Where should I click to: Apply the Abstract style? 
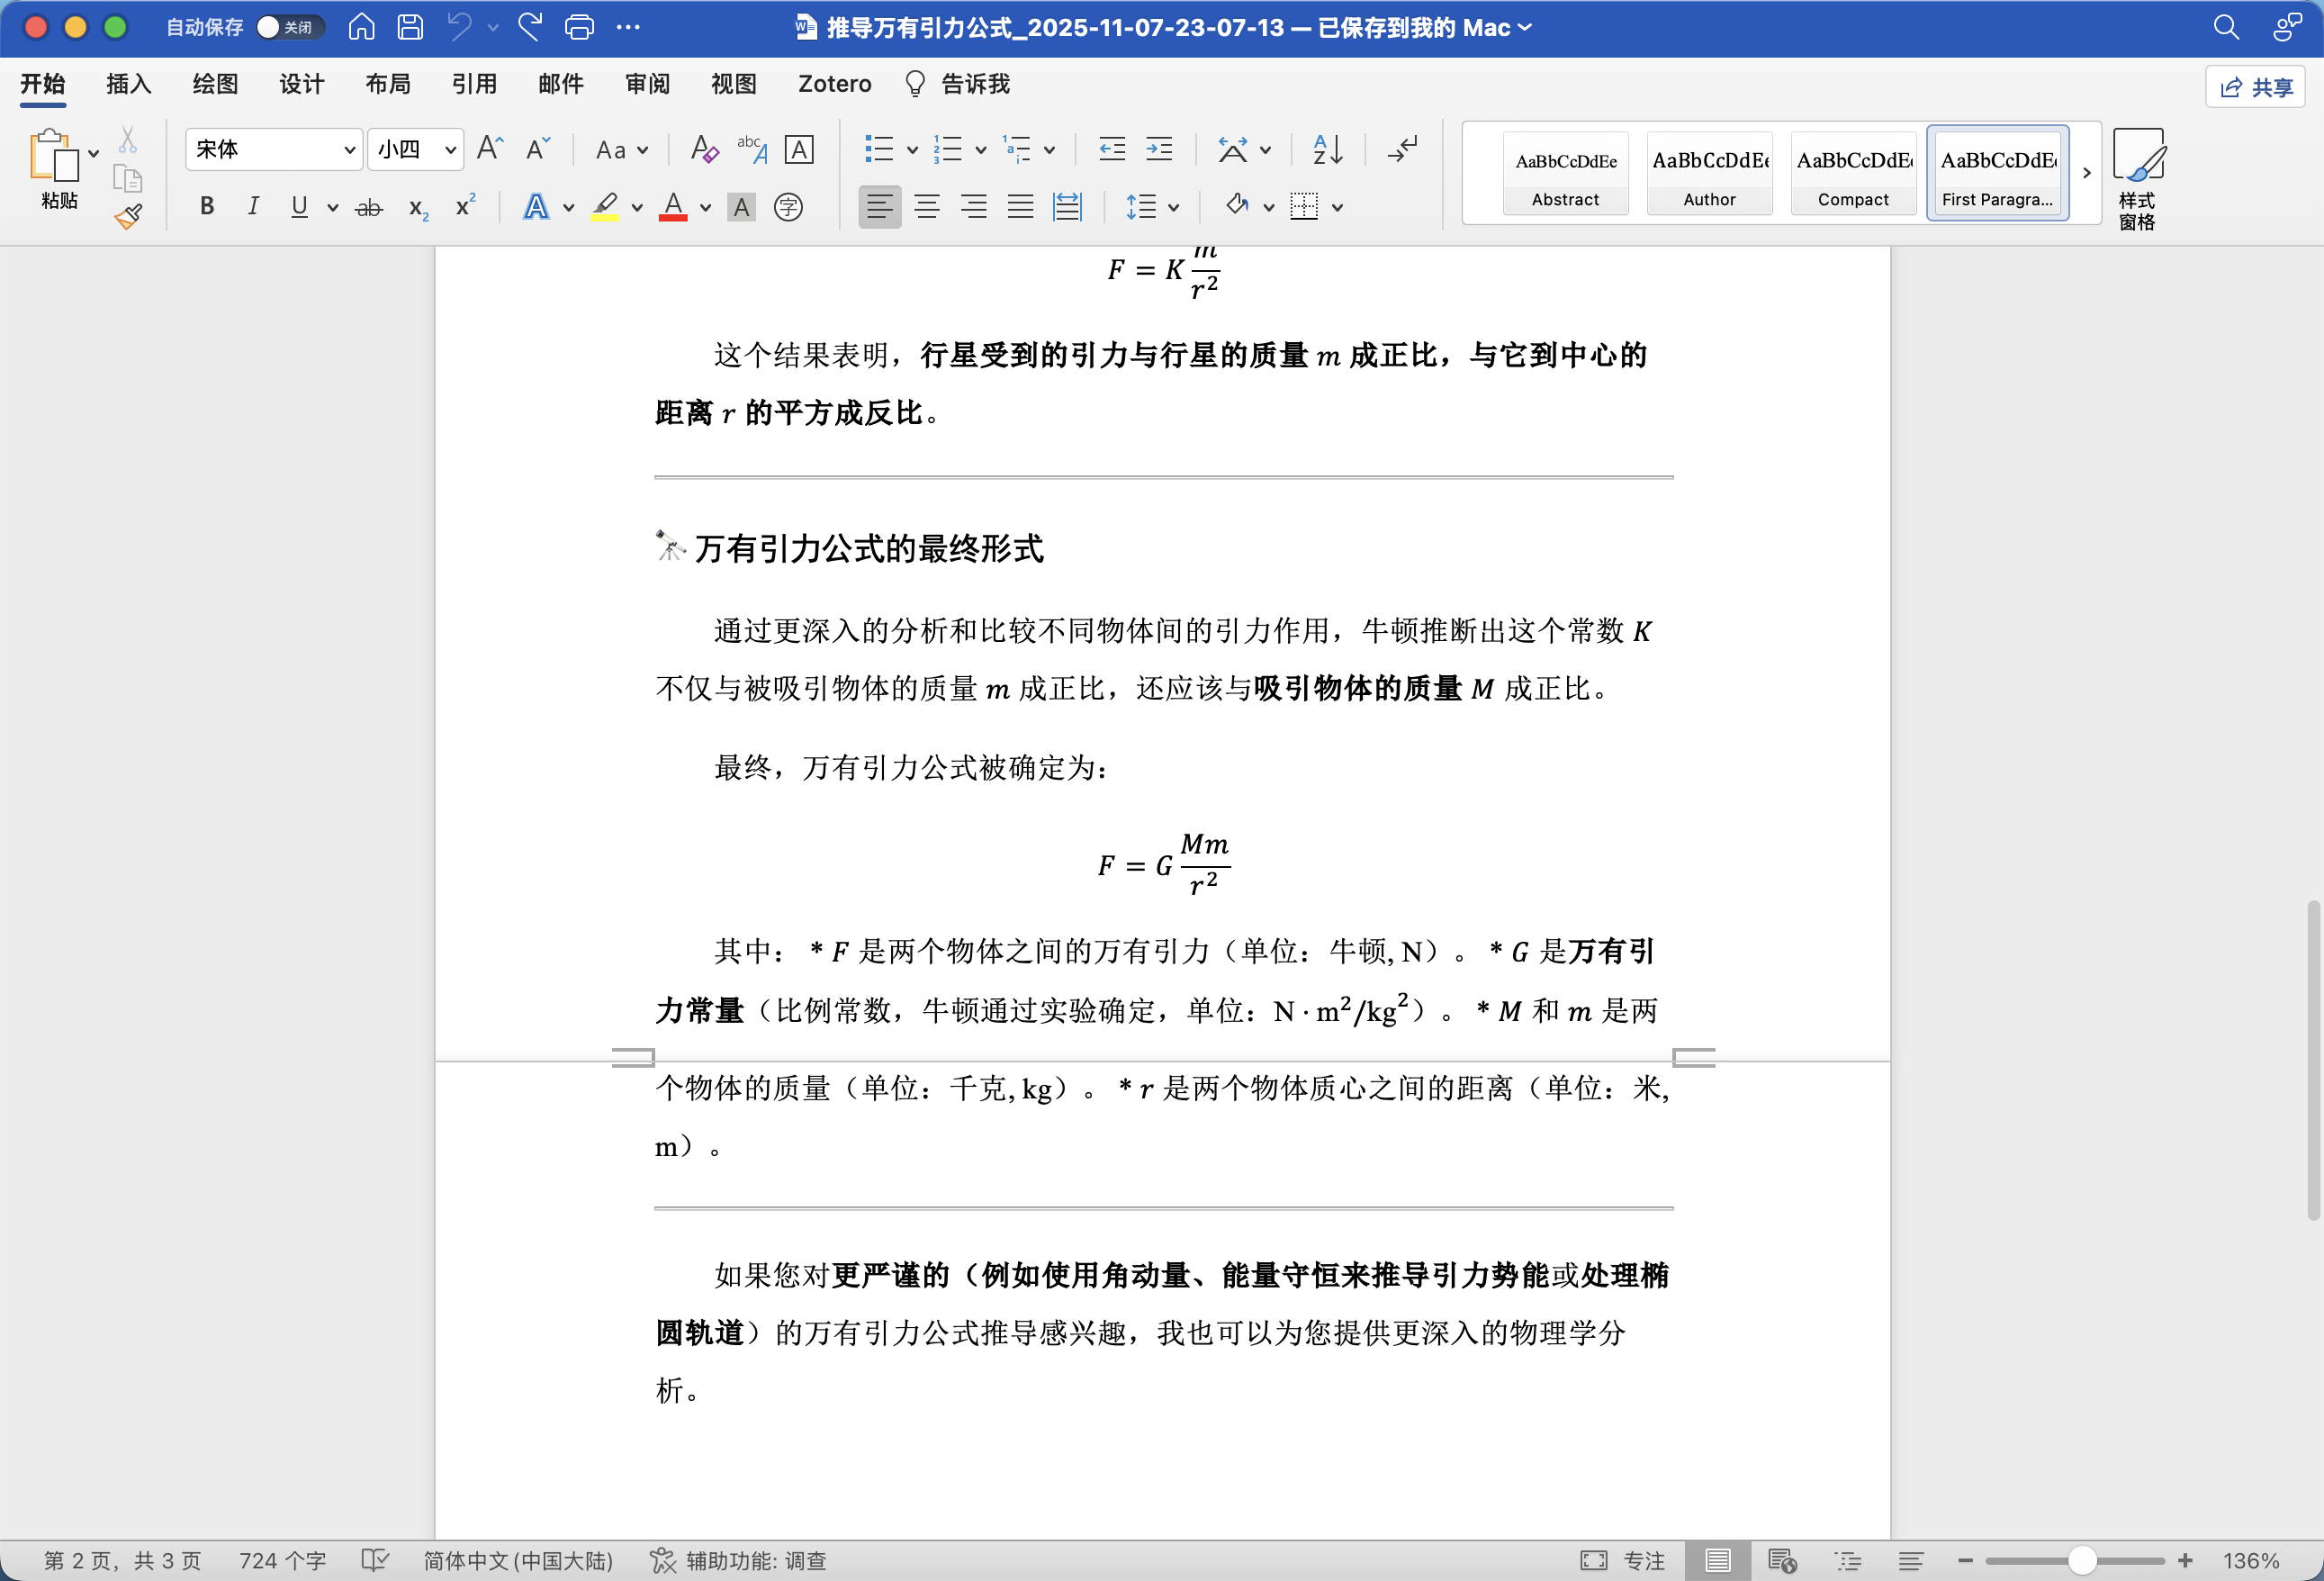pos(1565,173)
